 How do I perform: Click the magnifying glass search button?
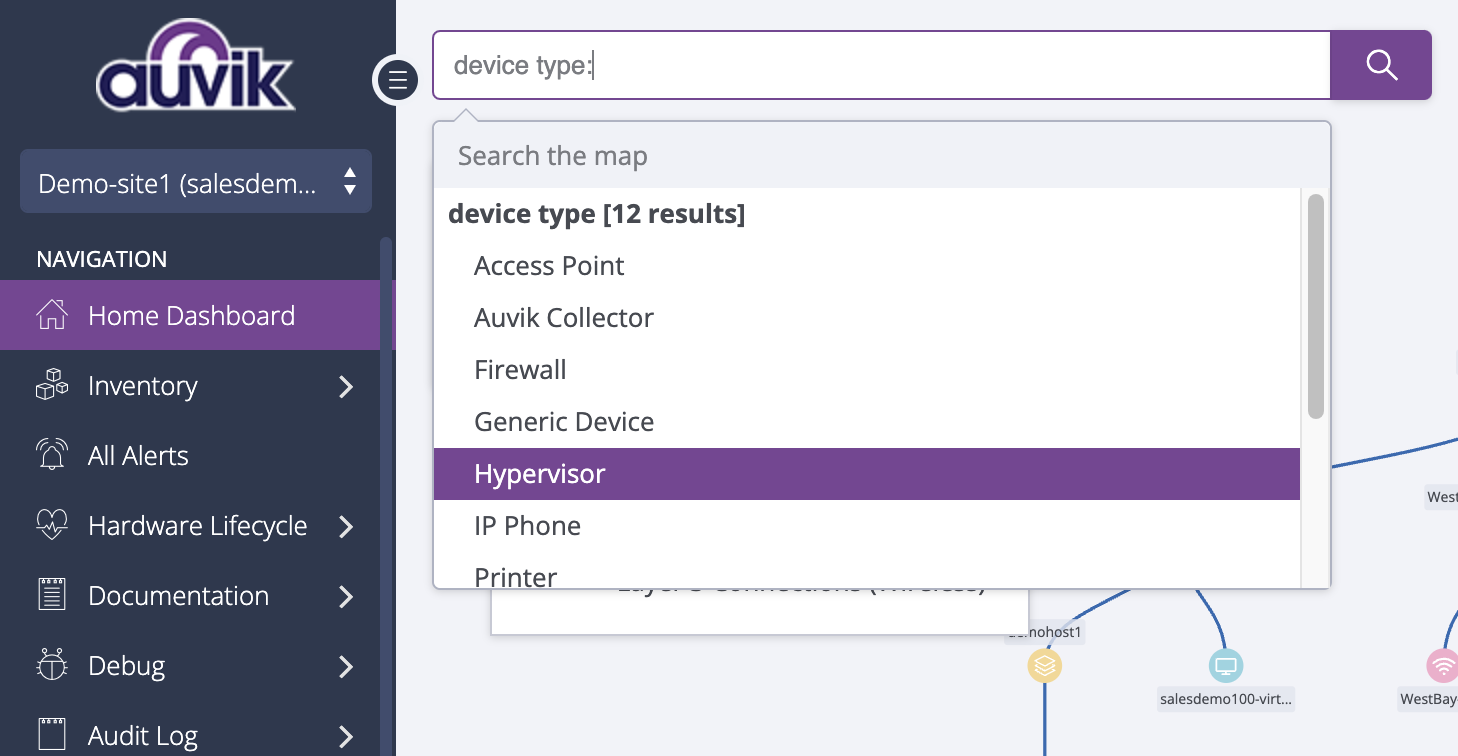1381,65
